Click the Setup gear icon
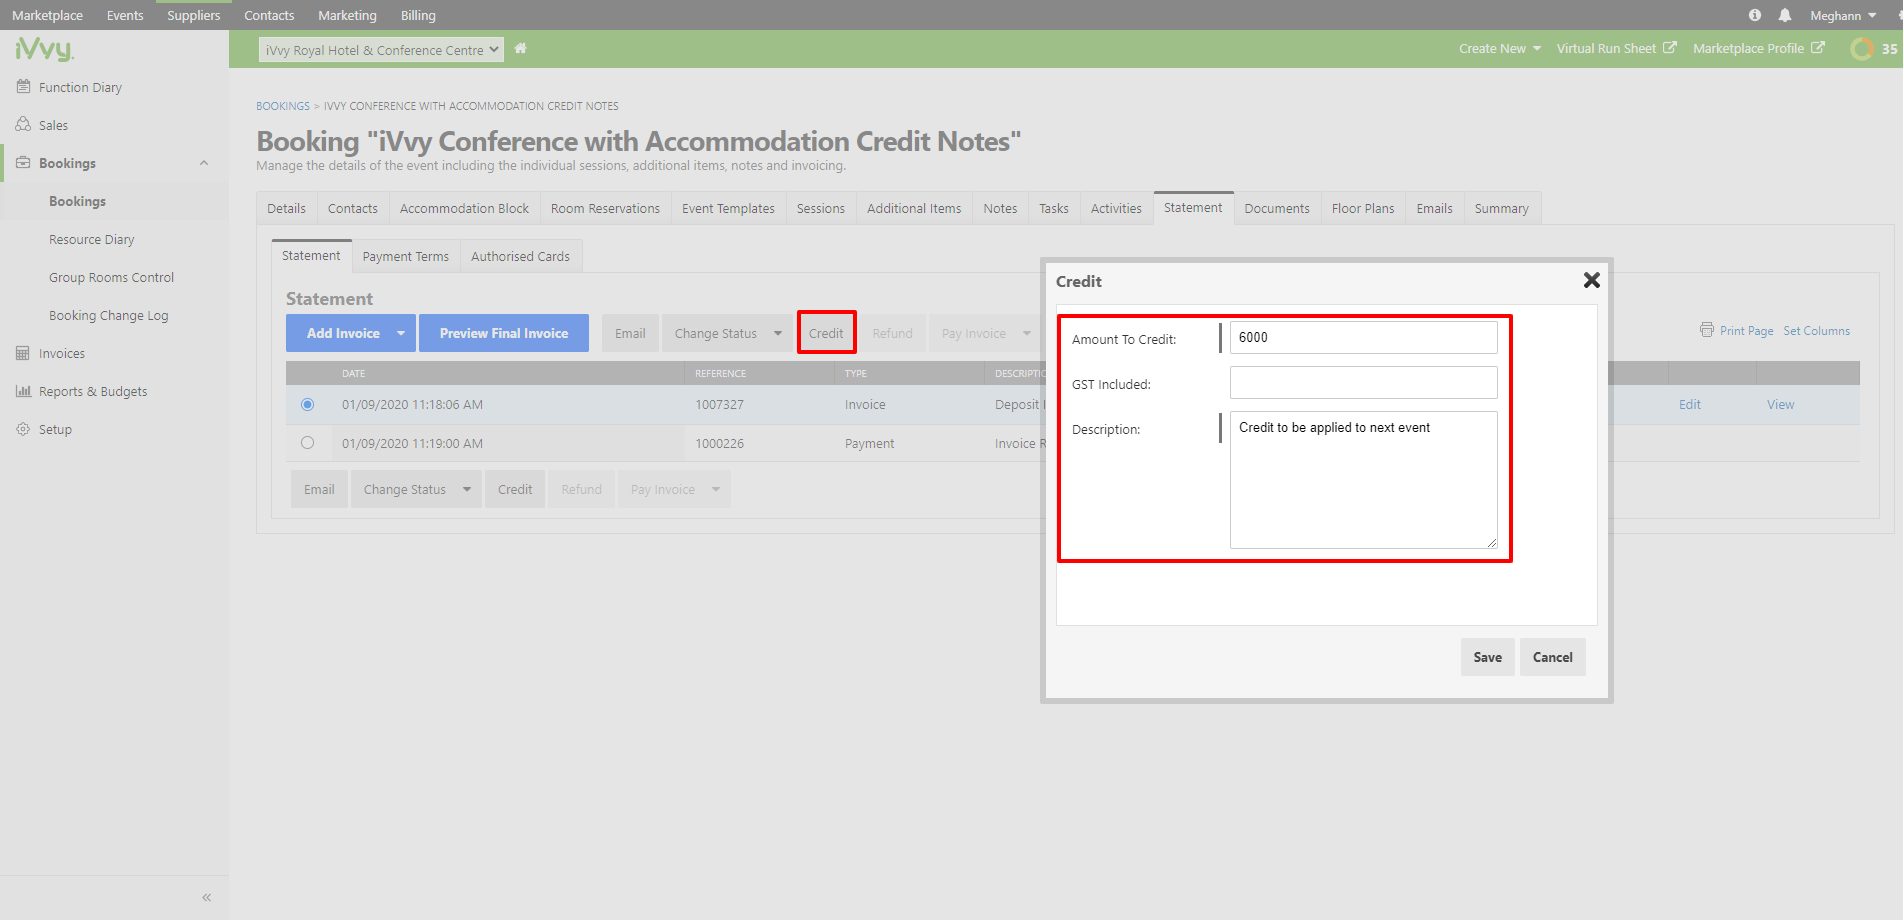Screen dimensions: 1903x920 point(23,429)
